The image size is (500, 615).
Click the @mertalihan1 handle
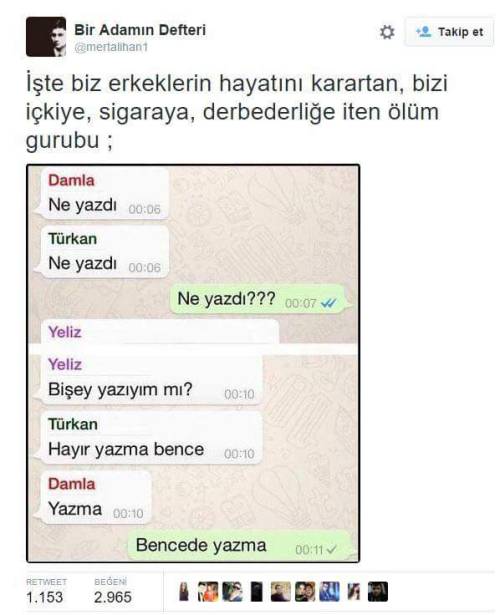pos(111,47)
